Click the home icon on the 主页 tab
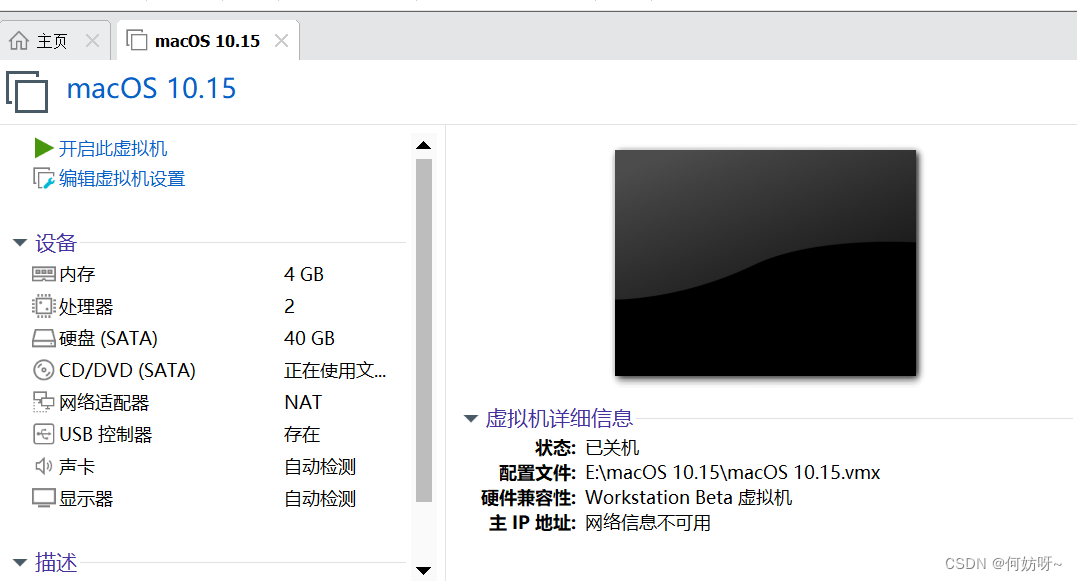 pos(19,41)
